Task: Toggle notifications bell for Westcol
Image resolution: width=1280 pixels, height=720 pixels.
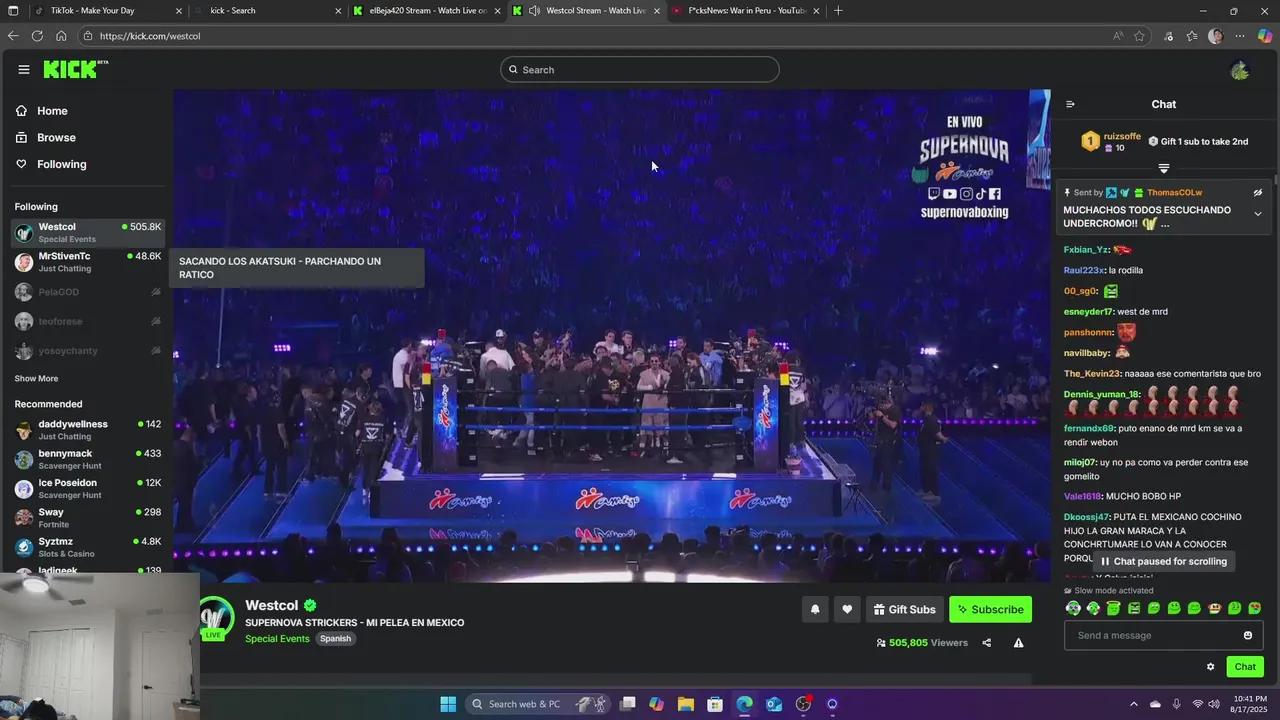Action: 815,609
